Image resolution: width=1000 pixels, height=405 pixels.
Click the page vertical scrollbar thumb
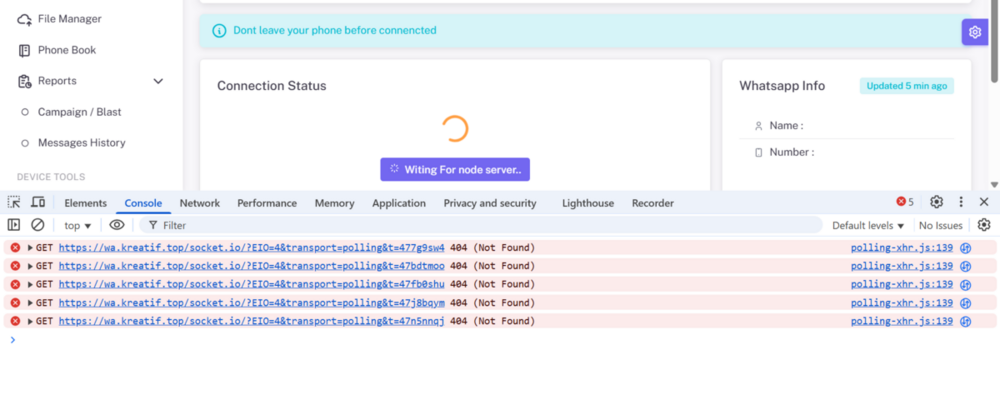(994, 41)
